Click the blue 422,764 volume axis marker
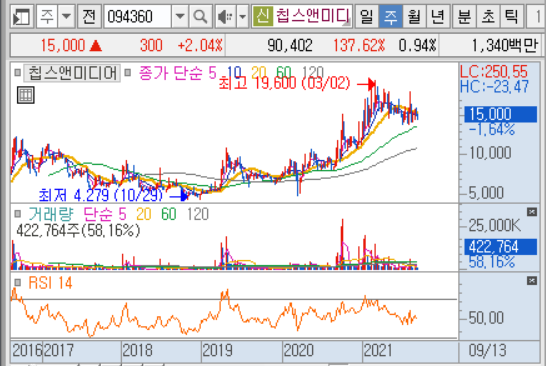 click(x=501, y=247)
